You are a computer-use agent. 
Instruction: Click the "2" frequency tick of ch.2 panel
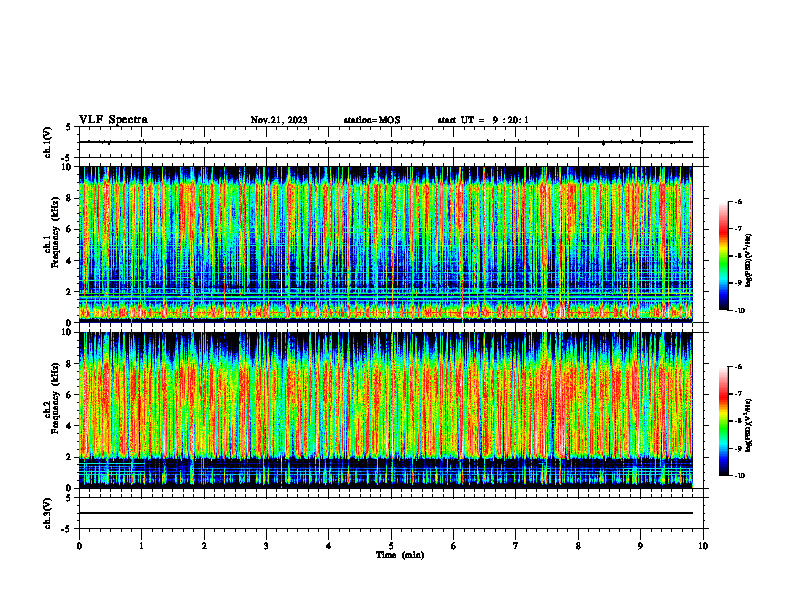pos(70,457)
